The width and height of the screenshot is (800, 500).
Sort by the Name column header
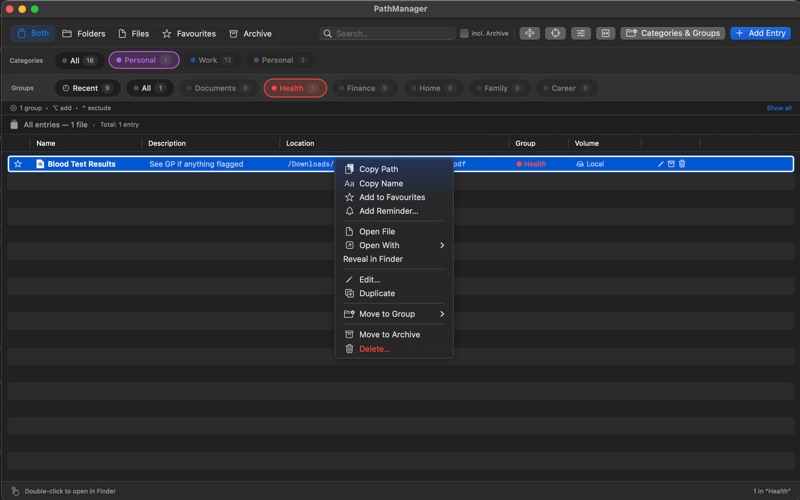[46, 143]
